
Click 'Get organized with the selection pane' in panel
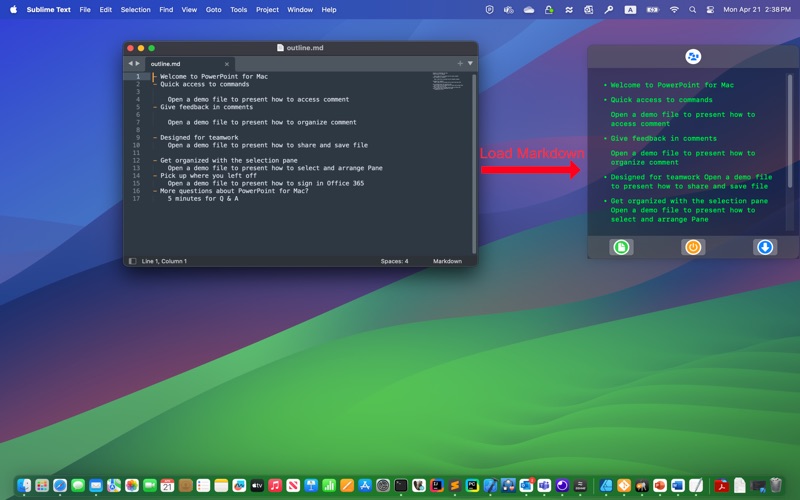click(689, 201)
